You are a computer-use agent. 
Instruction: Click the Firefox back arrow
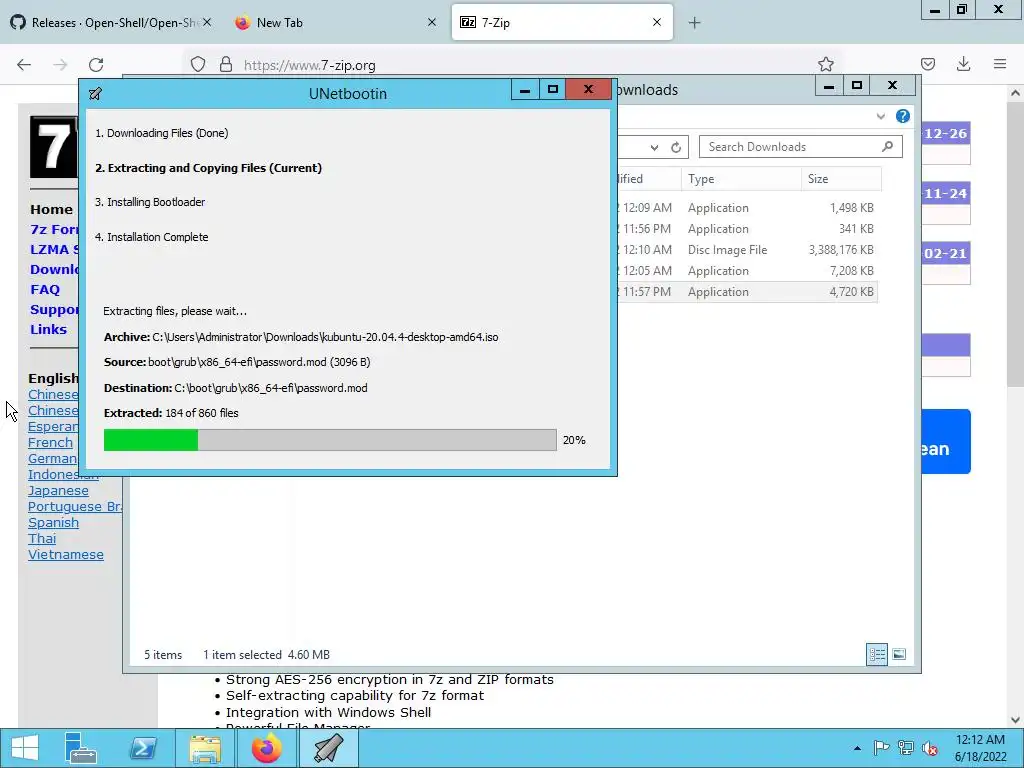click(x=24, y=65)
